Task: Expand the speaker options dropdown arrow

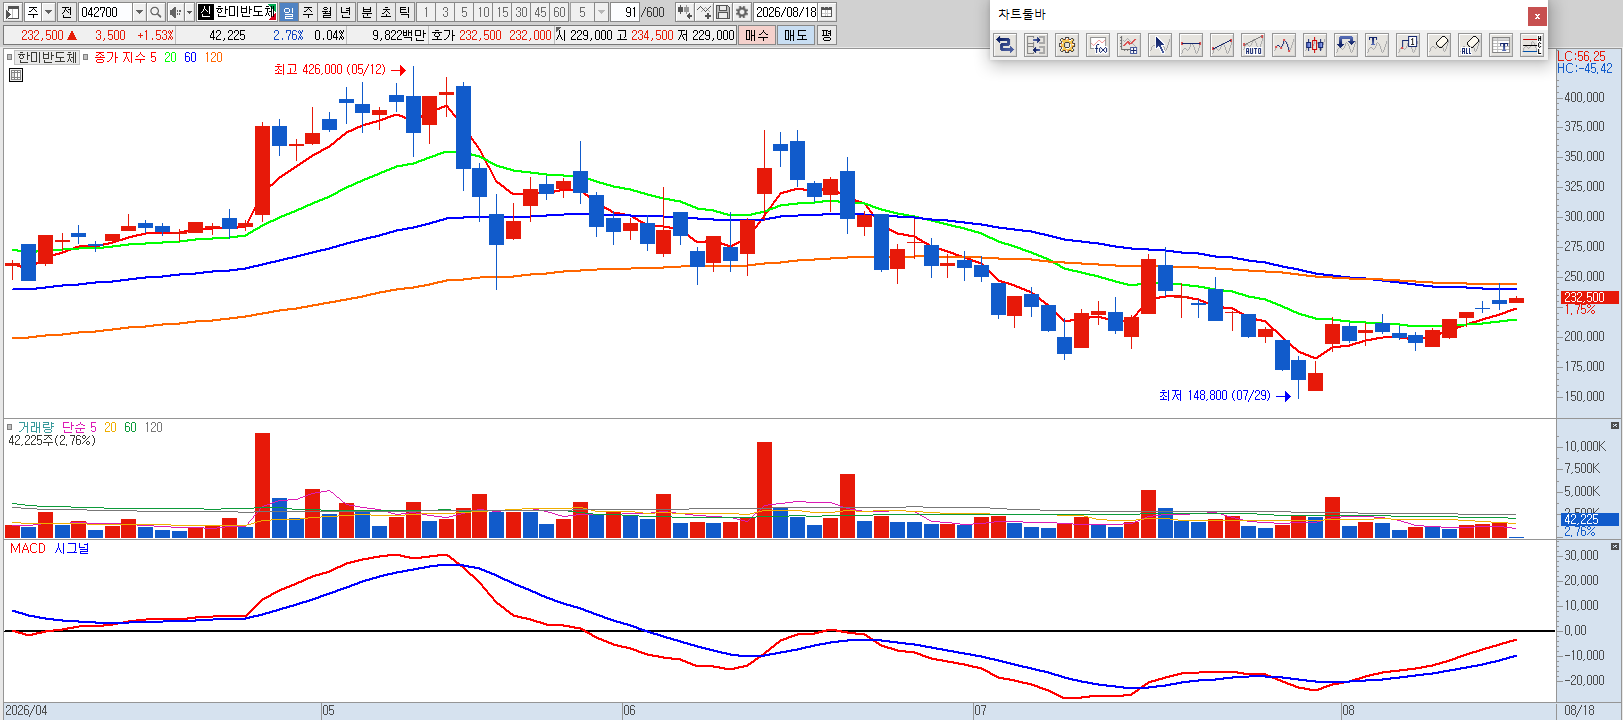Action: click(189, 12)
